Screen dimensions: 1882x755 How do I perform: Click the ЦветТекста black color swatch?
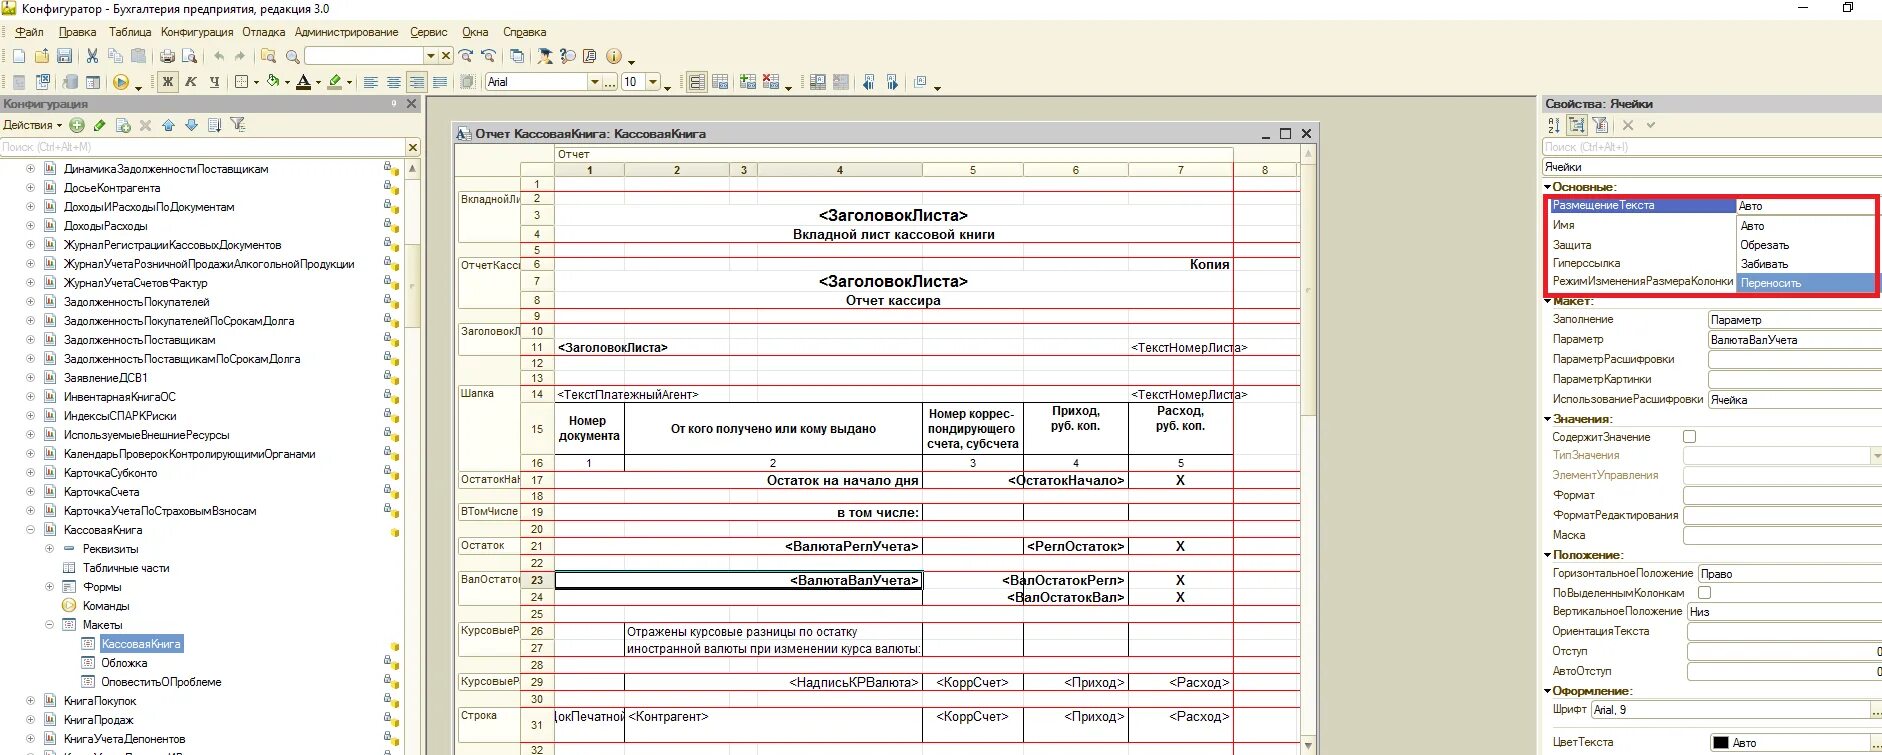pos(1721,743)
